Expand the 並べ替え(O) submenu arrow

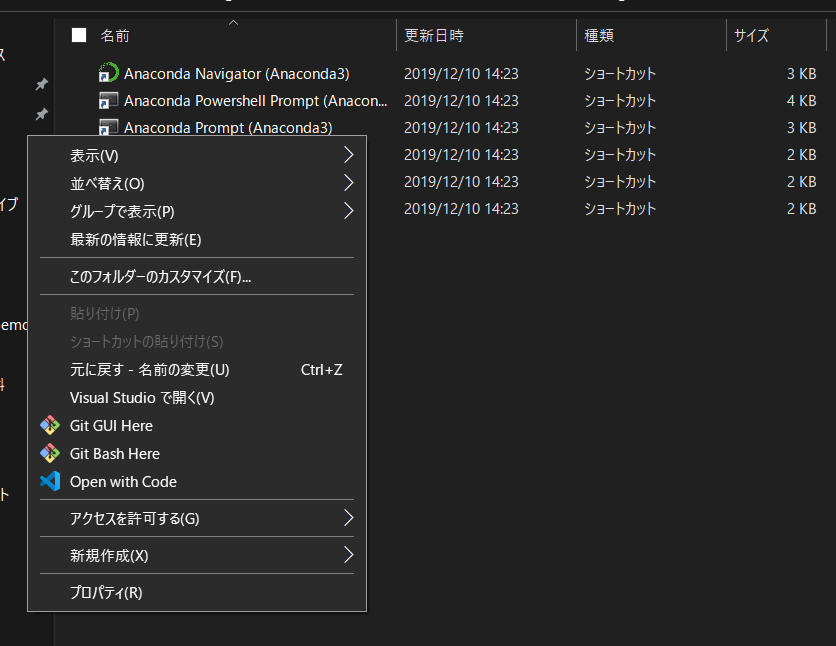(348, 183)
